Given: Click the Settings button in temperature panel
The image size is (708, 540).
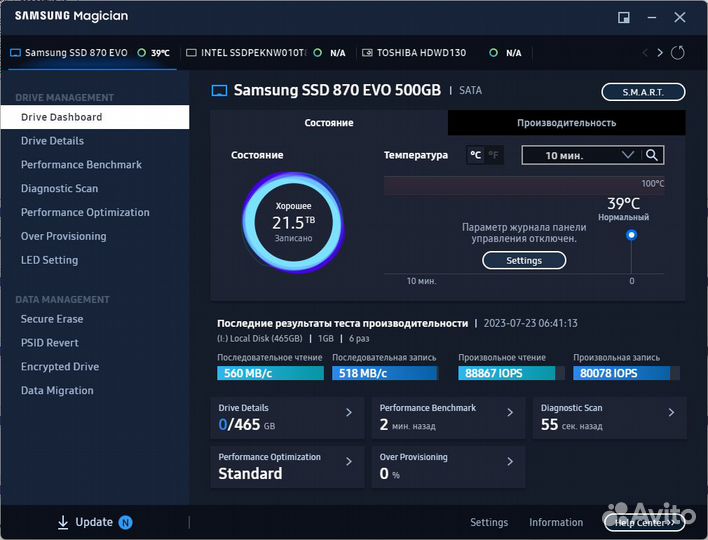Looking at the screenshot, I should click(x=524, y=261).
